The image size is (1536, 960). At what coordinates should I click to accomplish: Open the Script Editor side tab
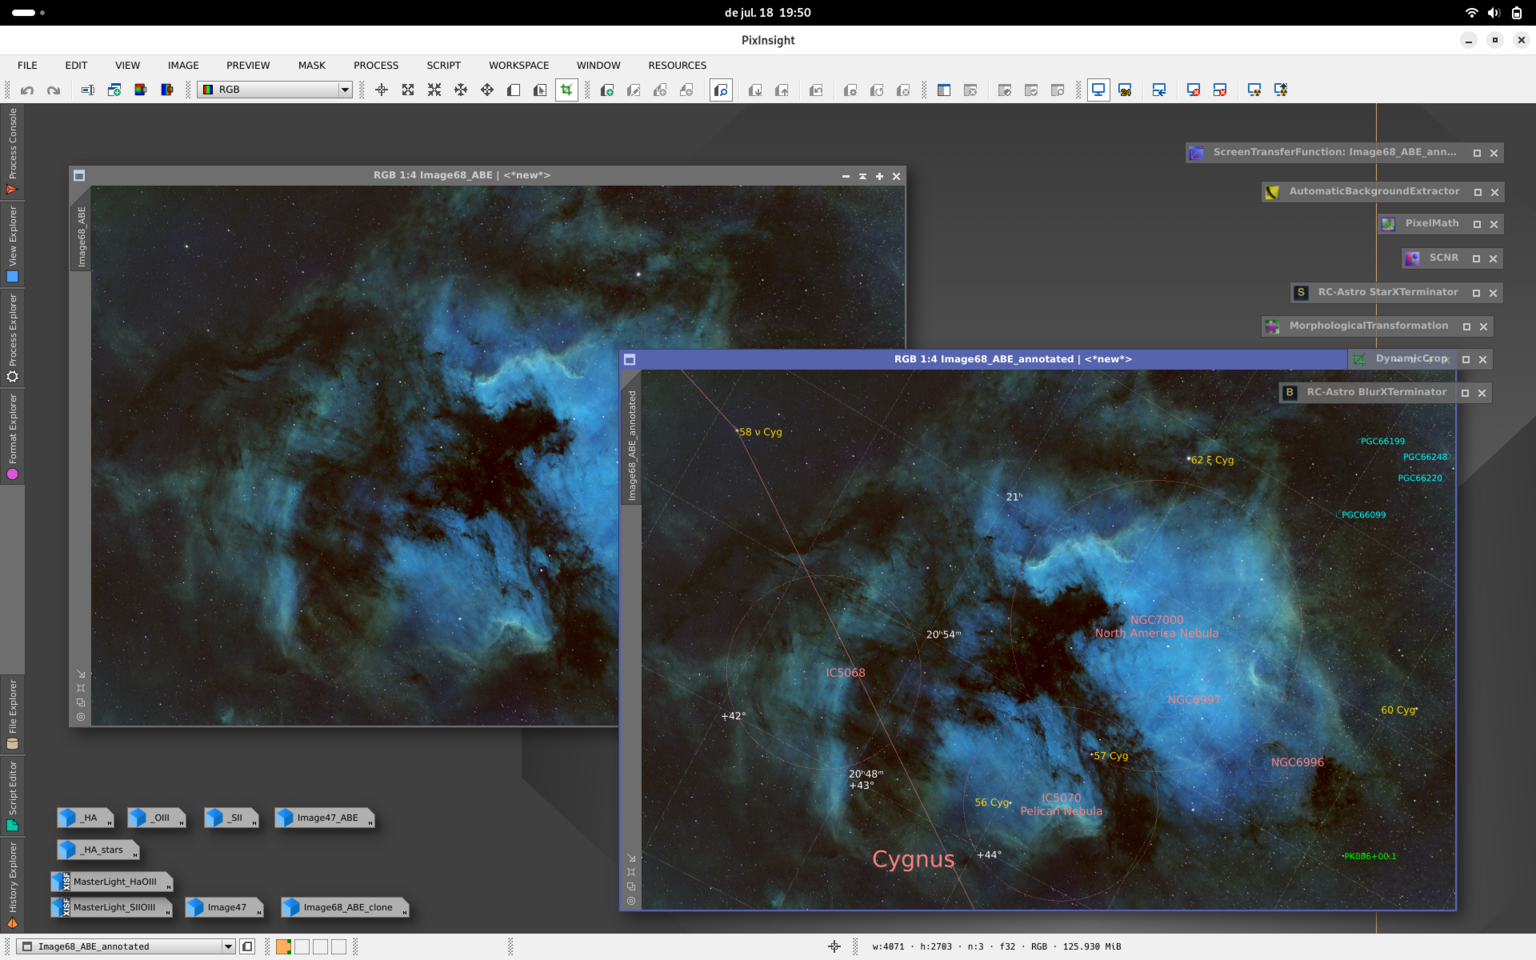click(x=12, y=796)
